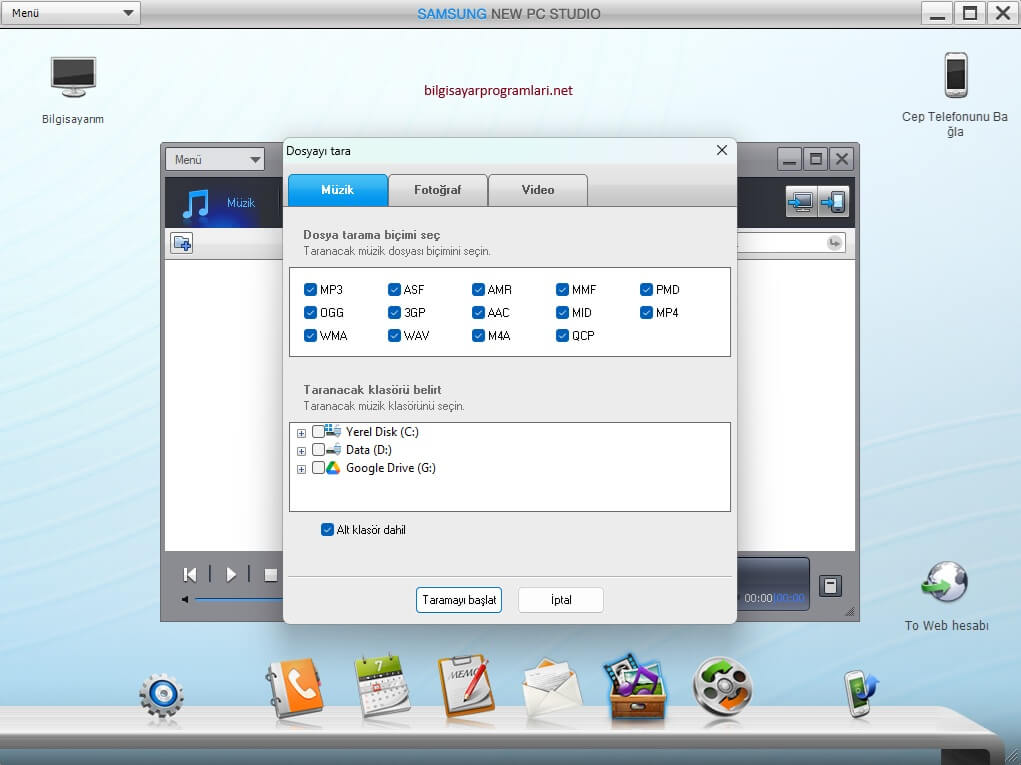The height and width of the screenshot is (765, 1021).
Task: Open the calendar icon in dock
Action: tap(382, 685)
